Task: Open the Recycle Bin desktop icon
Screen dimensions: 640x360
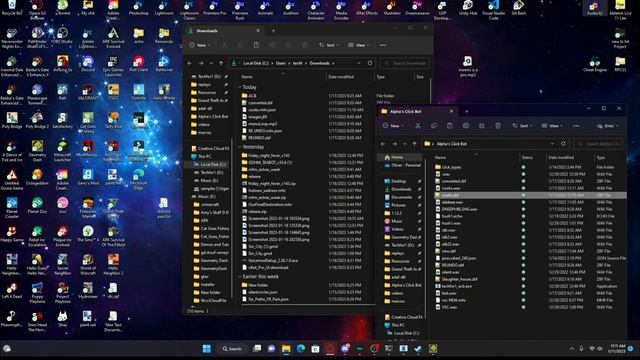Action: pos(12,8)
